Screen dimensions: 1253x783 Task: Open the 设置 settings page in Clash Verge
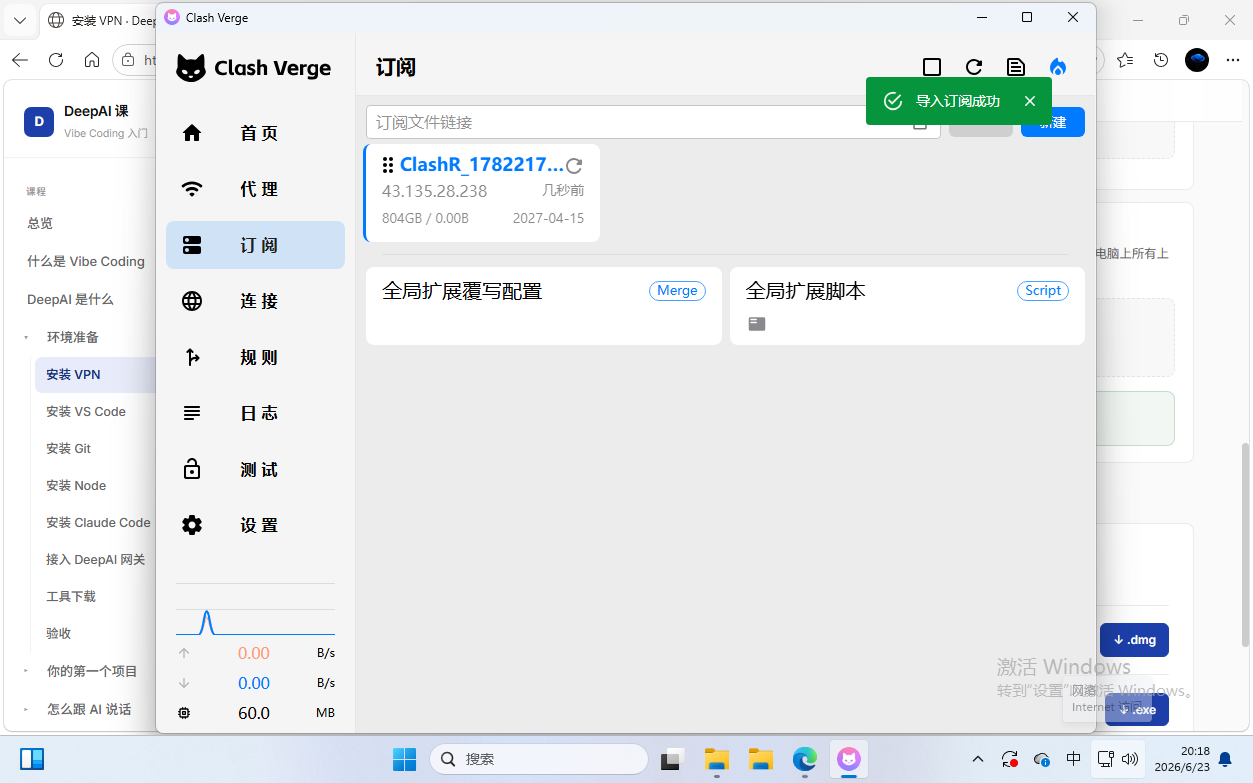pos(255,525)
